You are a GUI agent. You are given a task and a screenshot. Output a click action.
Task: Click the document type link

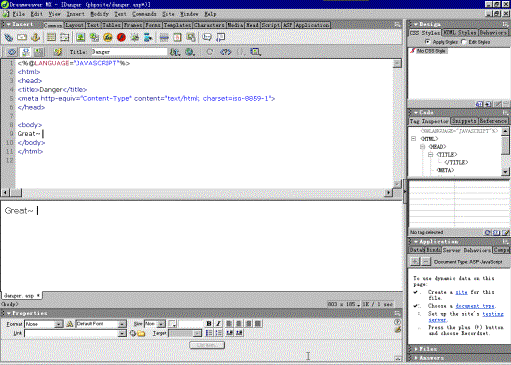point(475,306)
